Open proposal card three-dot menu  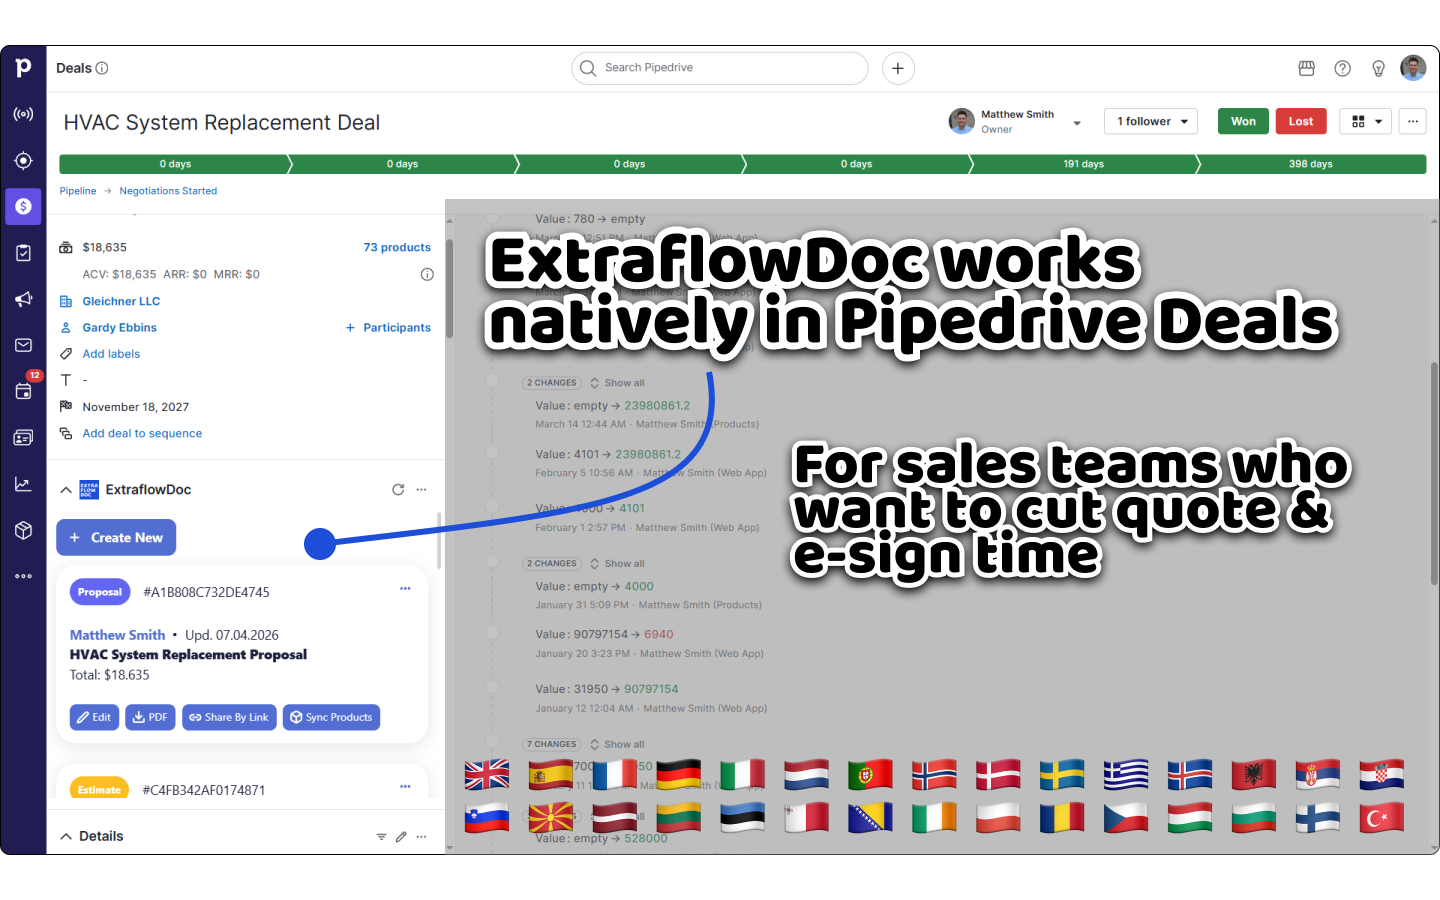[x=405, y=589]
